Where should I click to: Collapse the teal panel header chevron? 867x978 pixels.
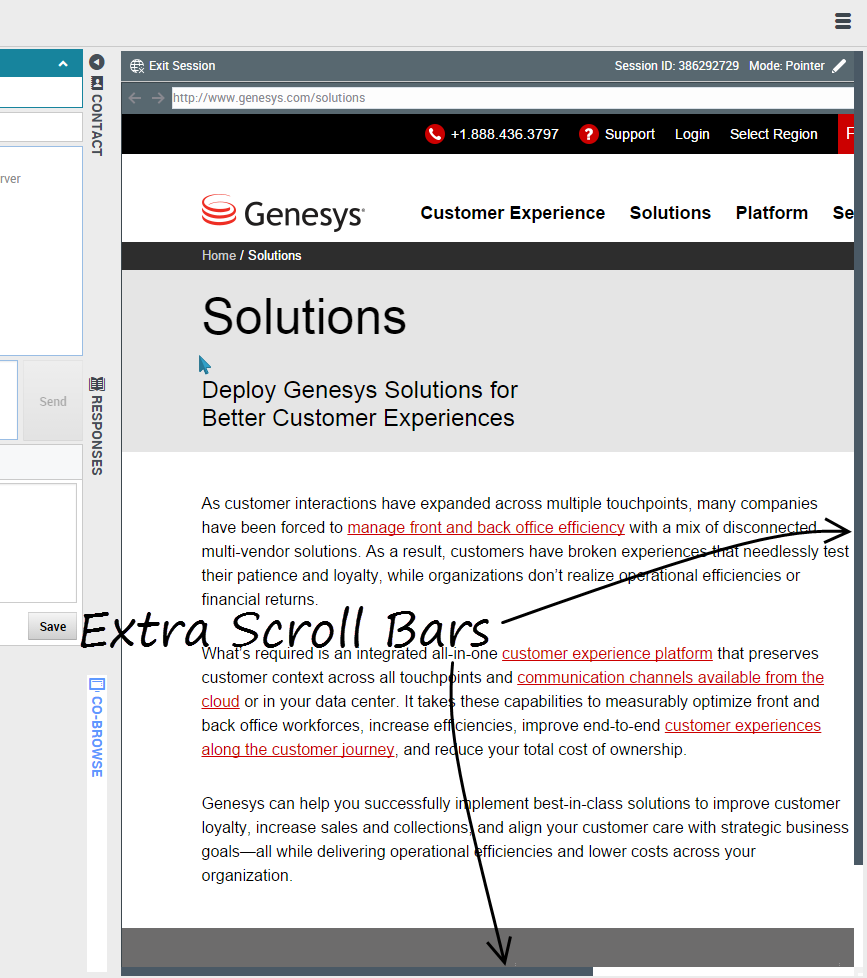point(63,64)
